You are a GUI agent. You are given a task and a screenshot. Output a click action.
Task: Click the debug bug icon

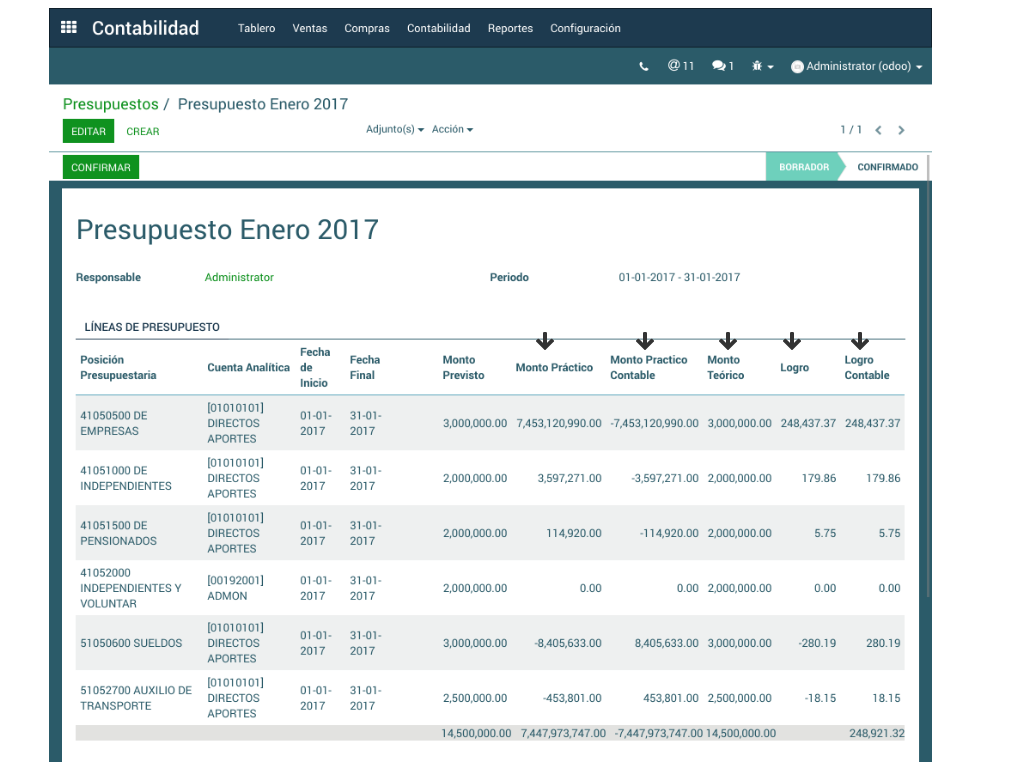coord(761,67)
